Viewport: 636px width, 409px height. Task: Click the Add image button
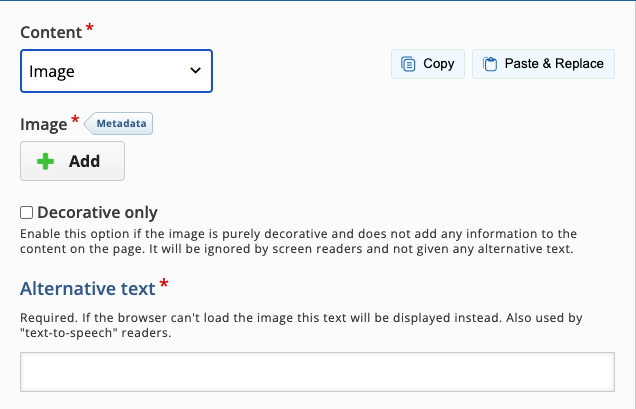tap(72, 161)
